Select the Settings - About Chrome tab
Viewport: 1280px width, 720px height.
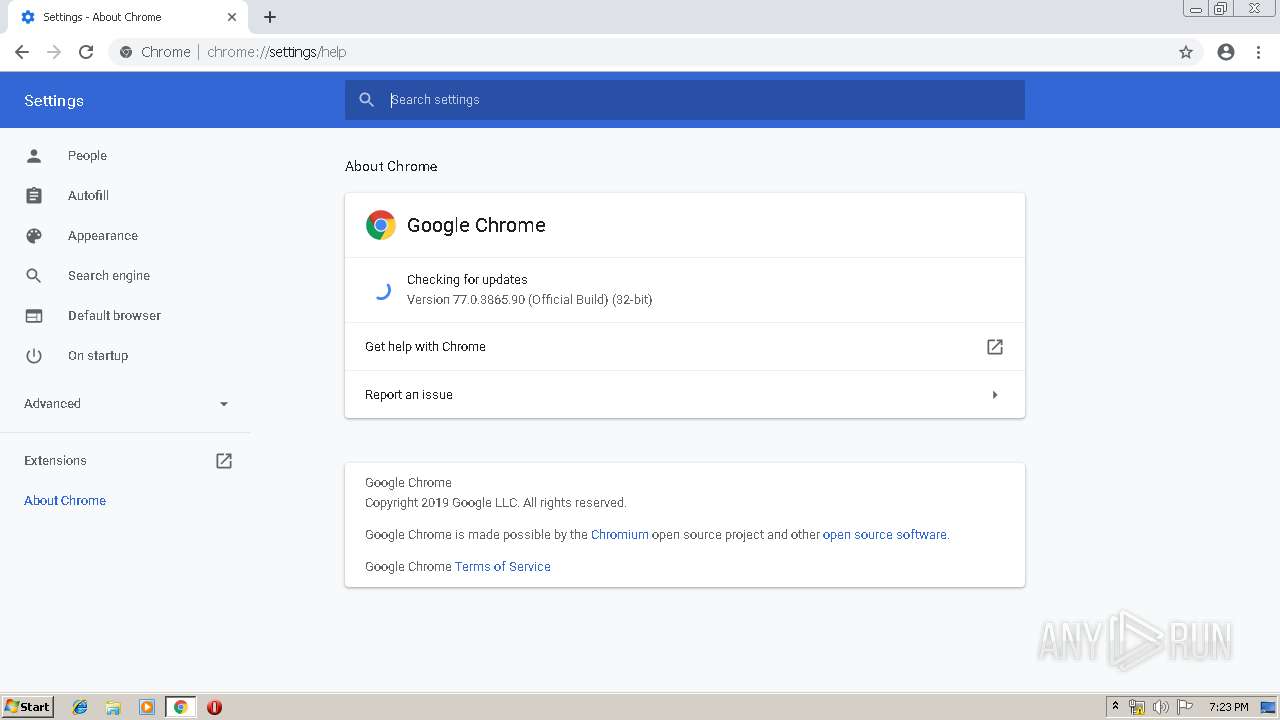point(127,17)
